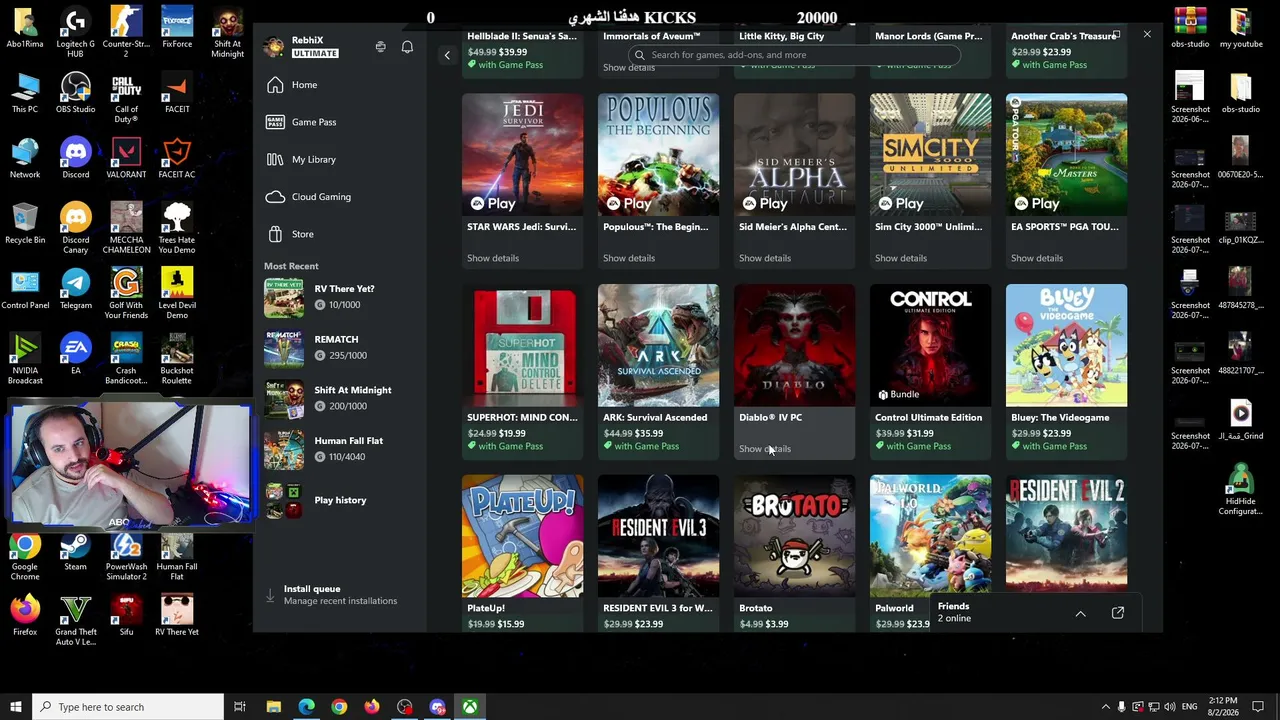Open the ARK: Survival Ascended card
The width and height of the screenshot is (1280, 720).
(659, 371)
